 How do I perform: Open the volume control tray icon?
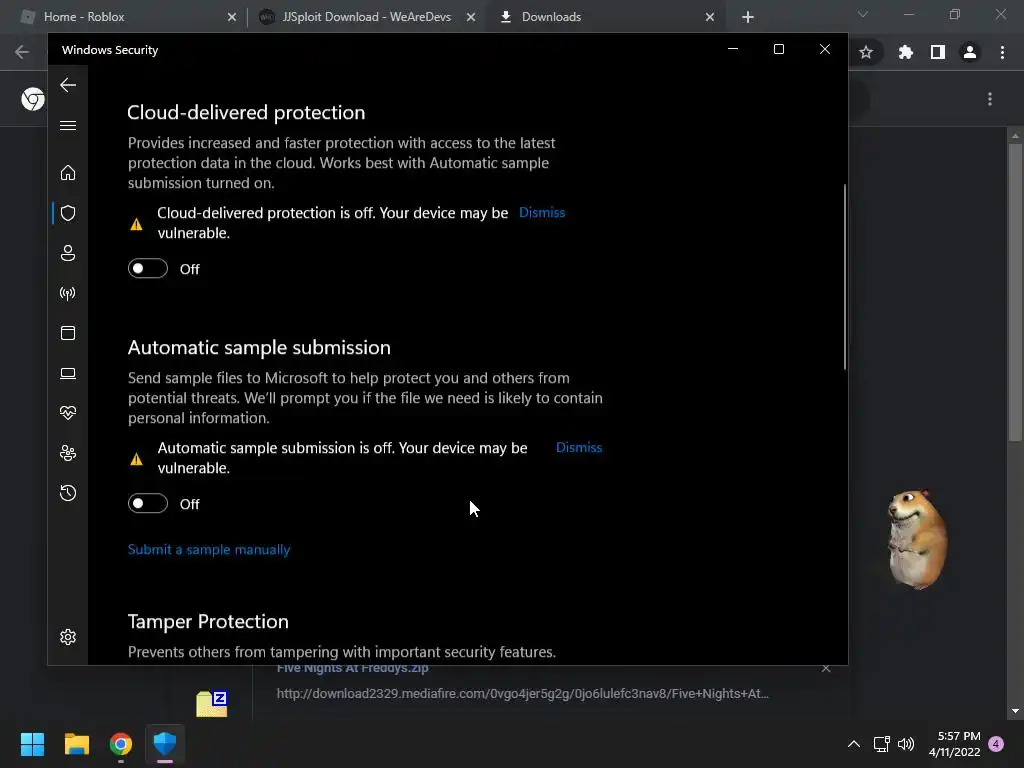[x=906, y=744]
